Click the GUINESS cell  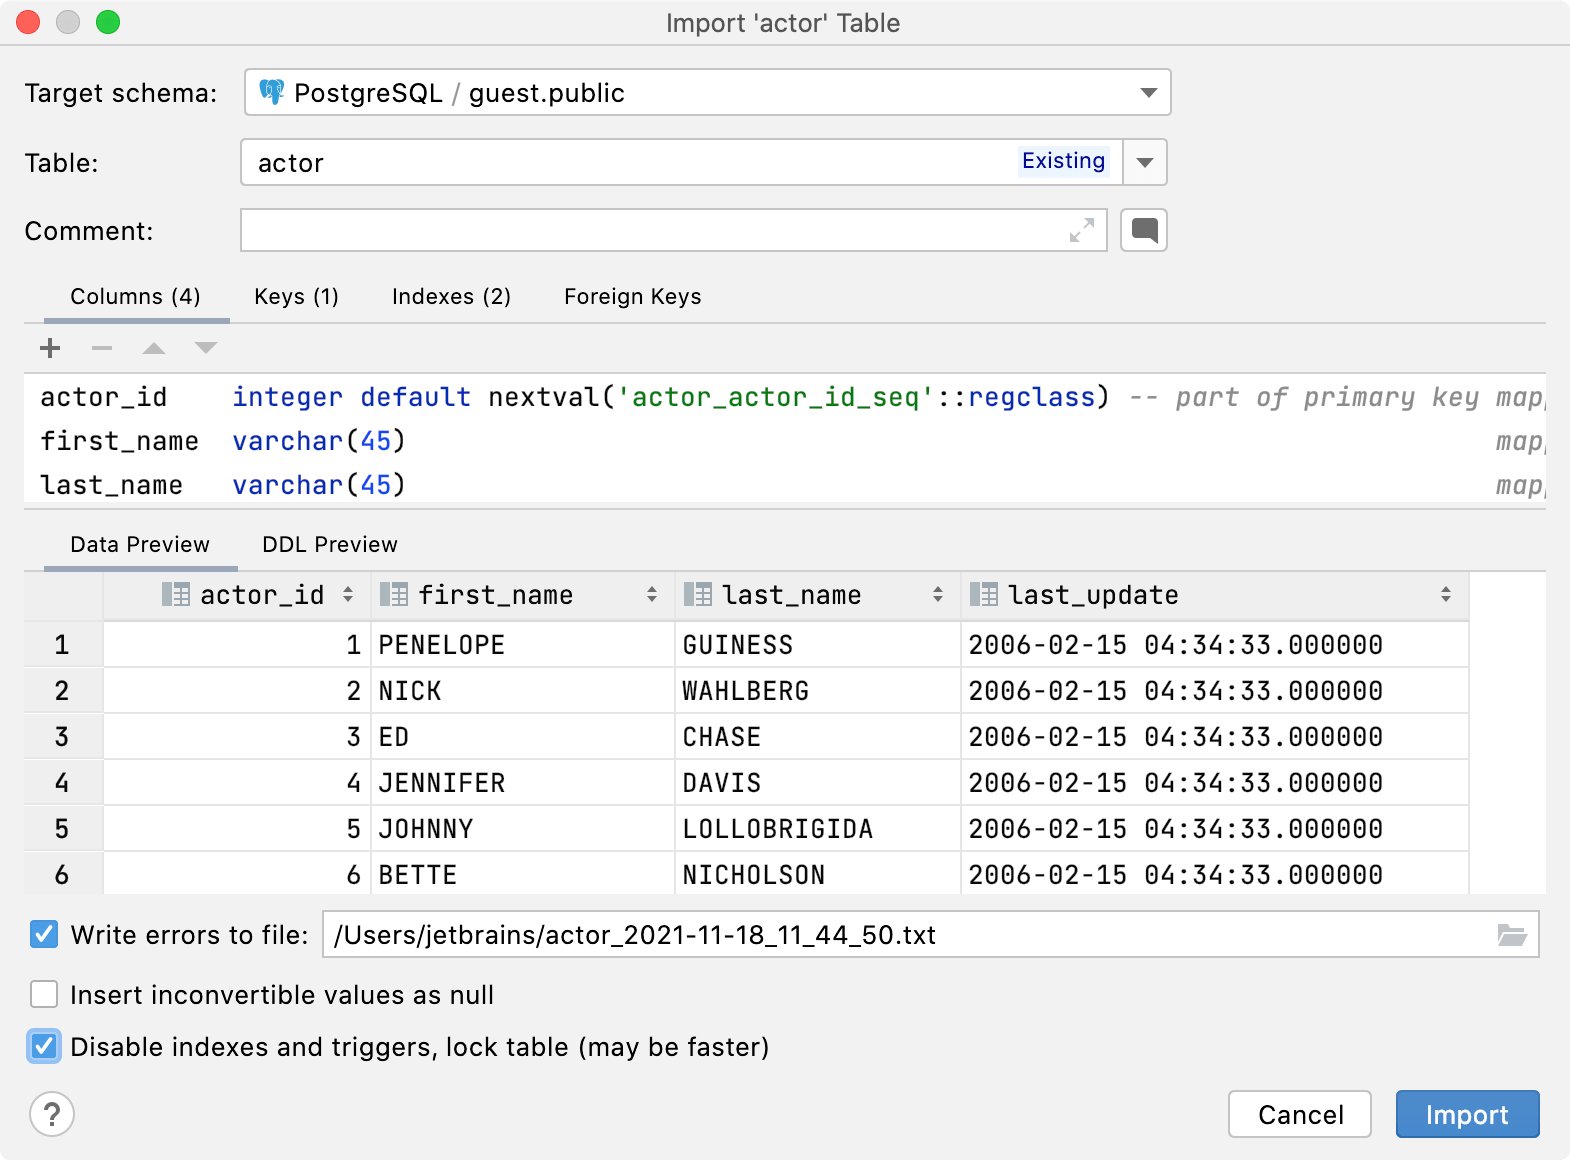[817, 645]
